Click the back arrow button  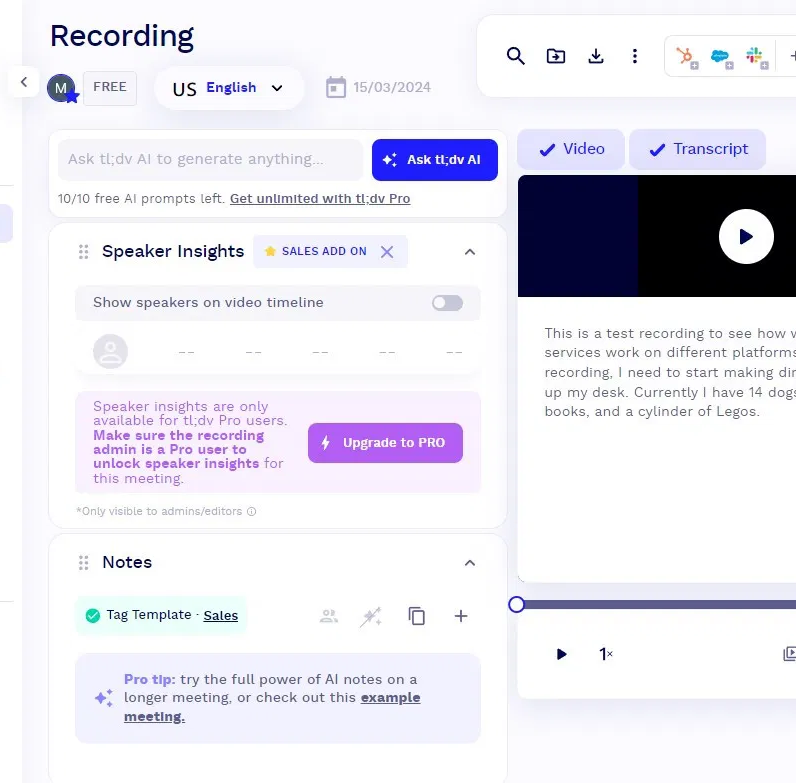(24, 82)
